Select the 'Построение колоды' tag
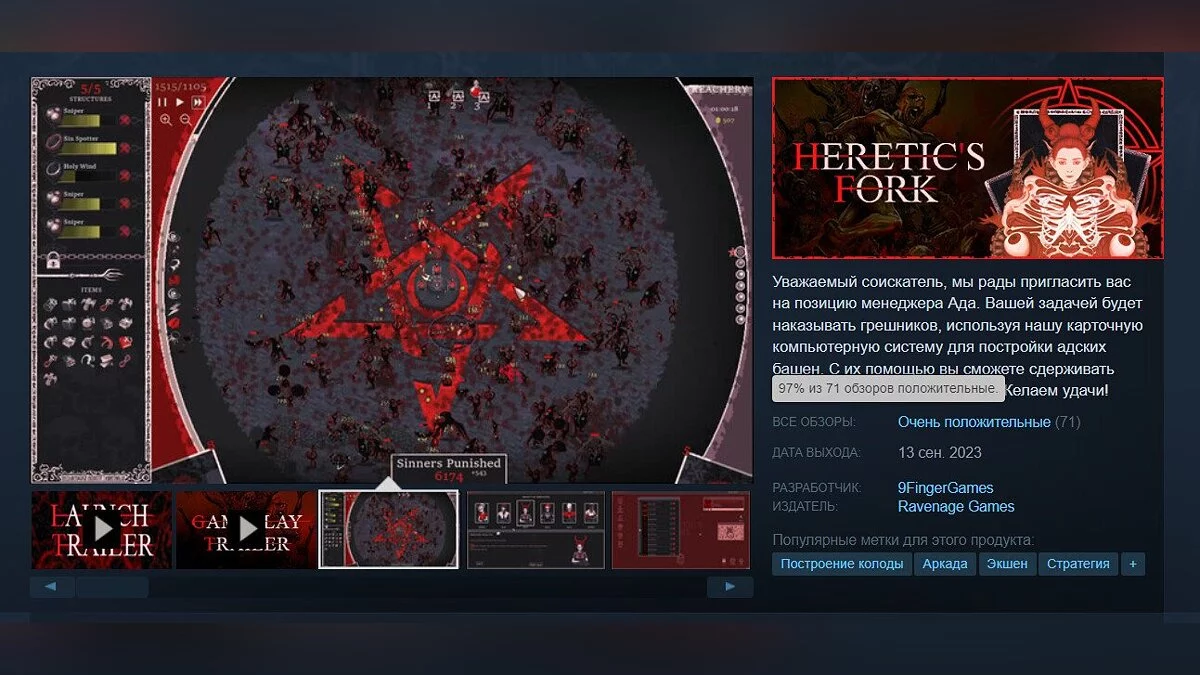 coord(841,564)
